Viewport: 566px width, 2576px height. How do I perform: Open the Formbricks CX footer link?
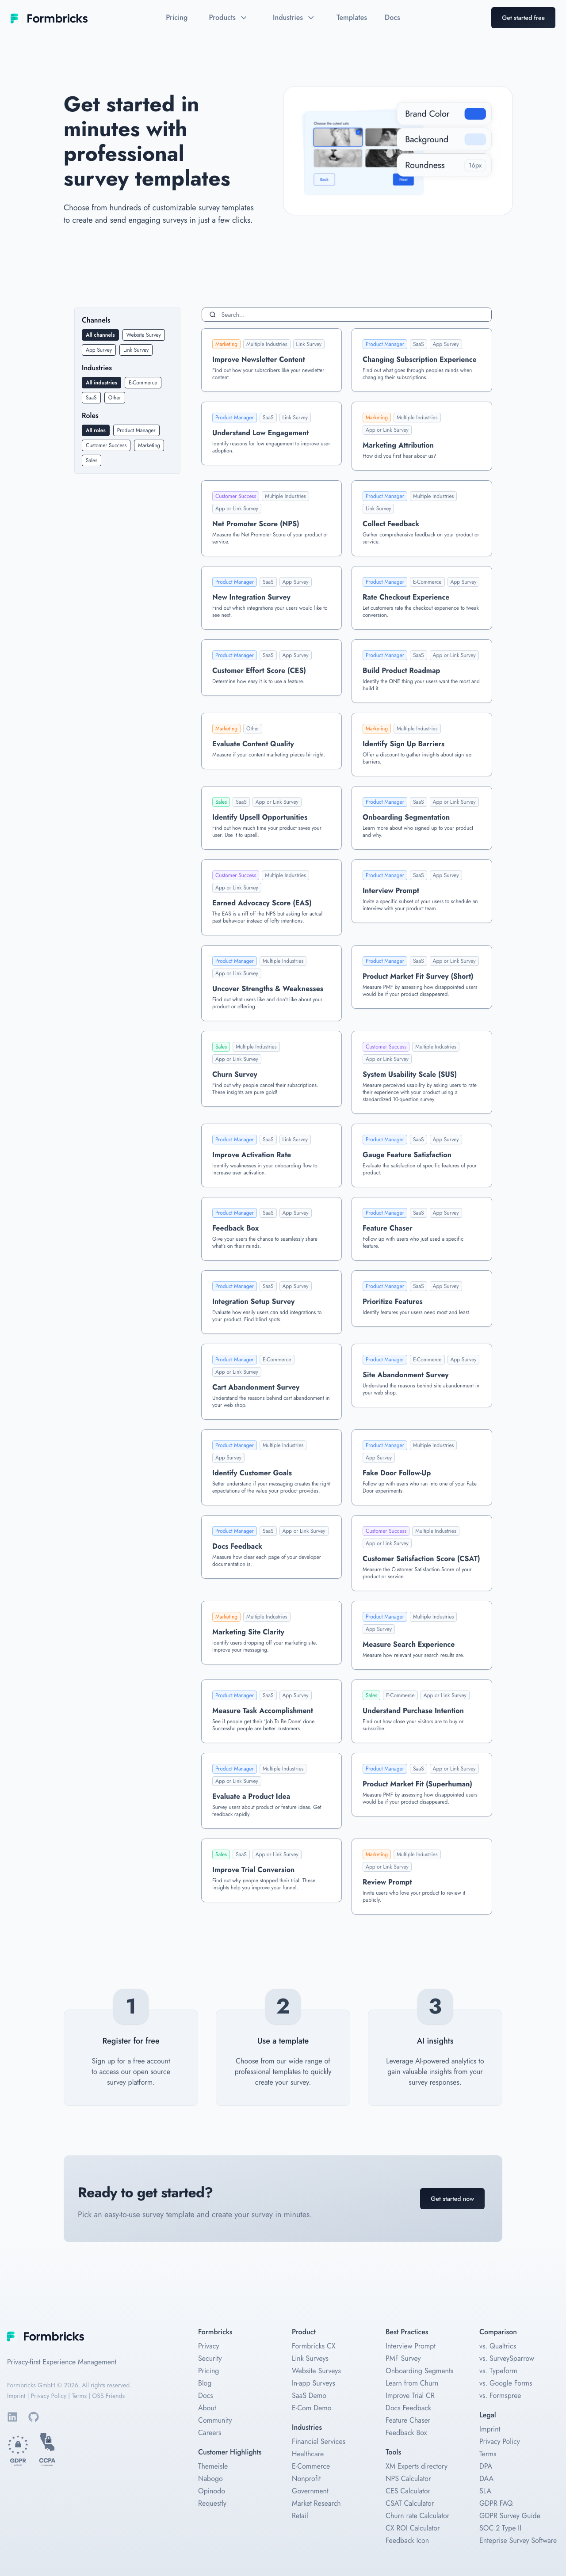pyautogui.click(x=314, y=2346)
